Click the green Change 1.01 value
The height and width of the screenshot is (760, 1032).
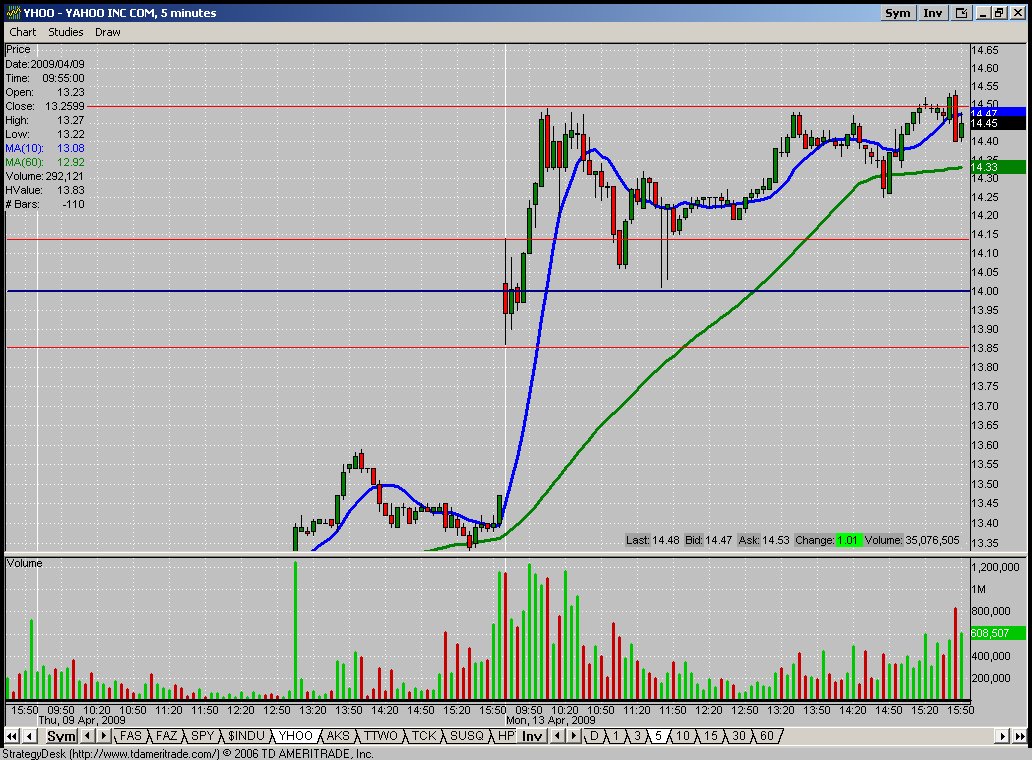point(847,540)
